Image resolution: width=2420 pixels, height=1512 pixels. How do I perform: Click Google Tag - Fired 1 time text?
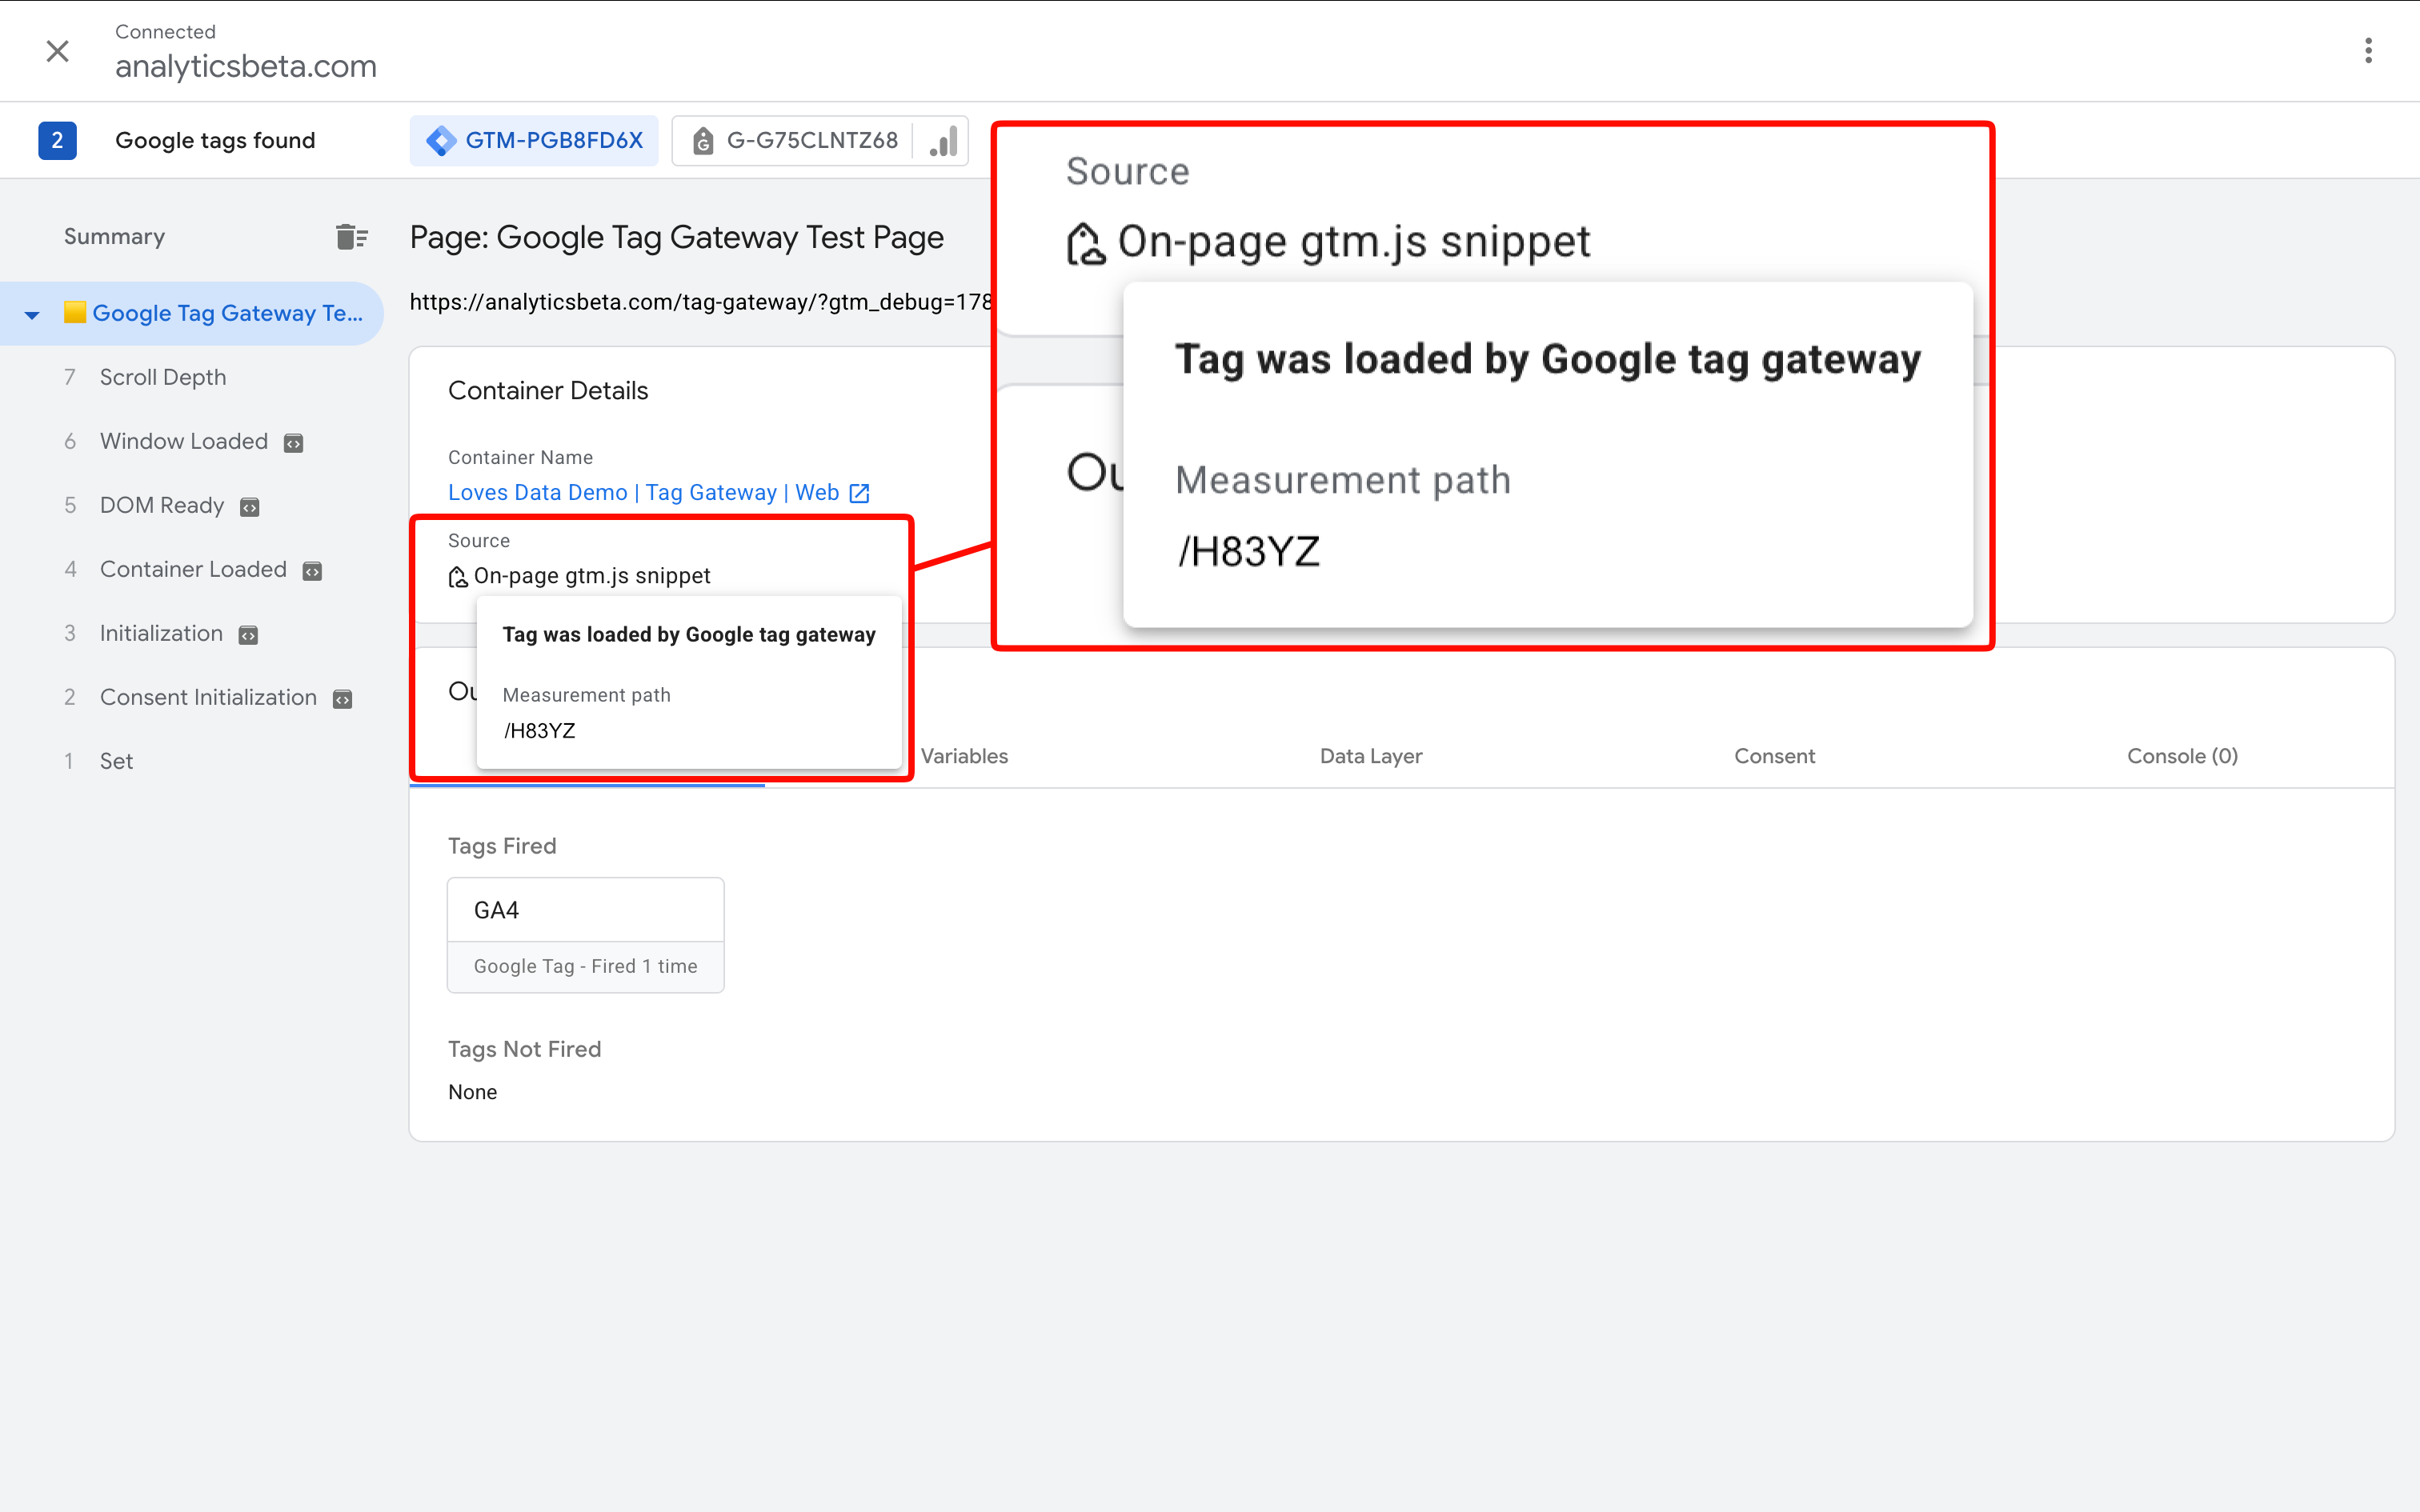(586, 966)
